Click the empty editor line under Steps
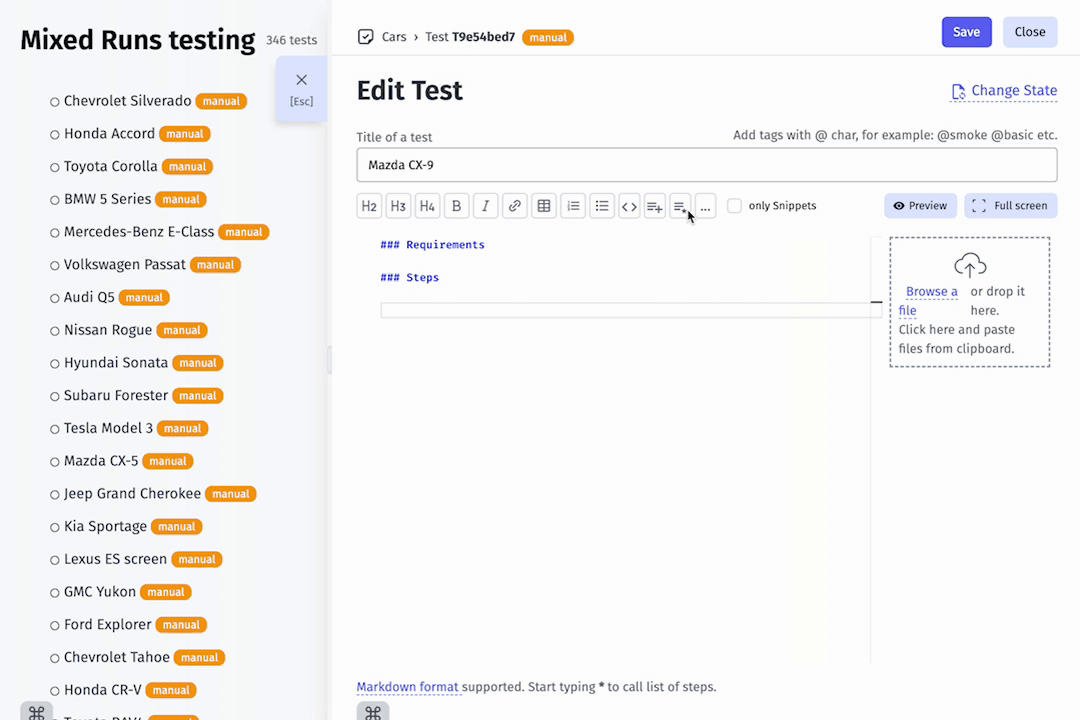The width and height of the screenshot is (1080, 720). pyautogui.click(x=631, y=310)
